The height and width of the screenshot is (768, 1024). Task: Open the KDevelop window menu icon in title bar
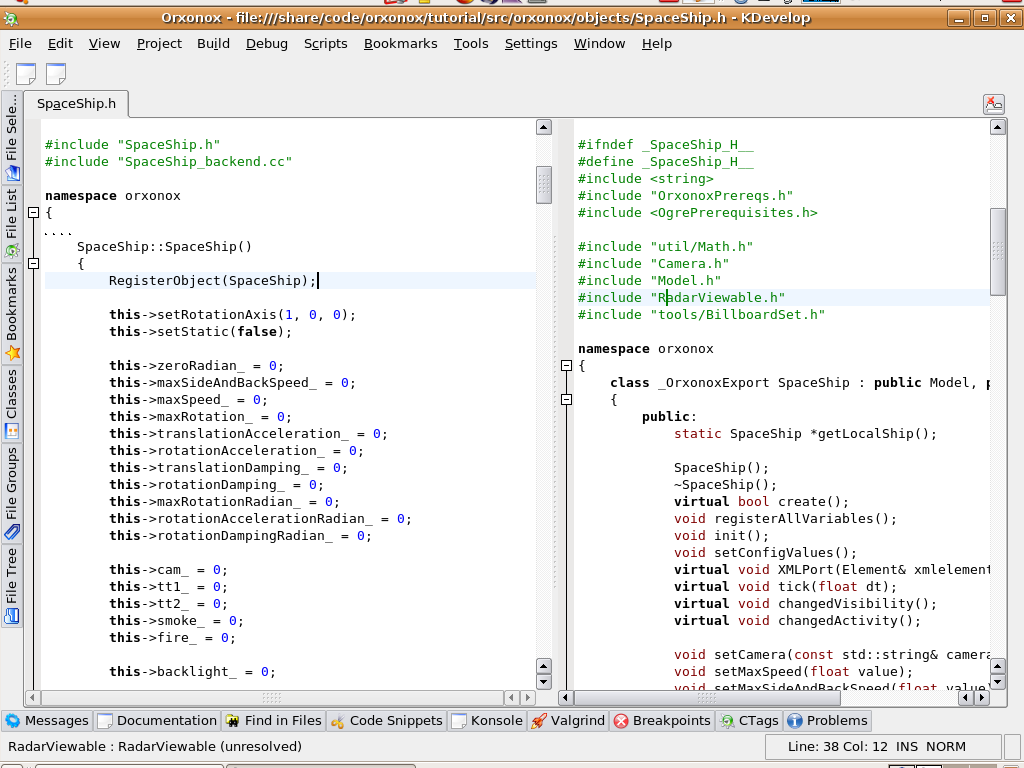(10, 18)
